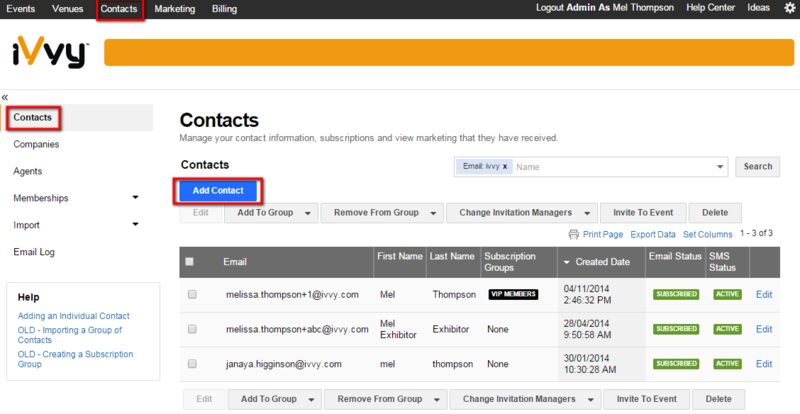Click the iVvy logo
800x414 pixels.
point(51,52)
